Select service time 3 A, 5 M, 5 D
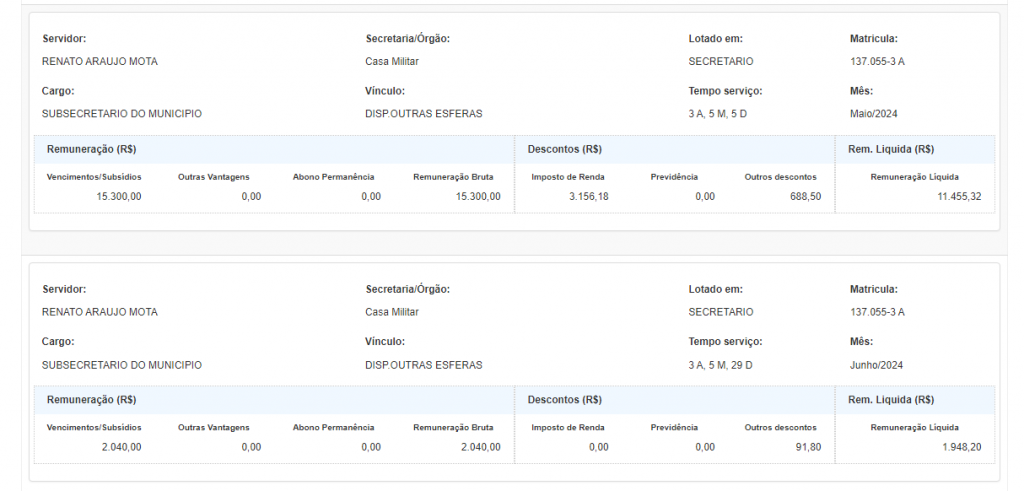 [x=717, y=114]
